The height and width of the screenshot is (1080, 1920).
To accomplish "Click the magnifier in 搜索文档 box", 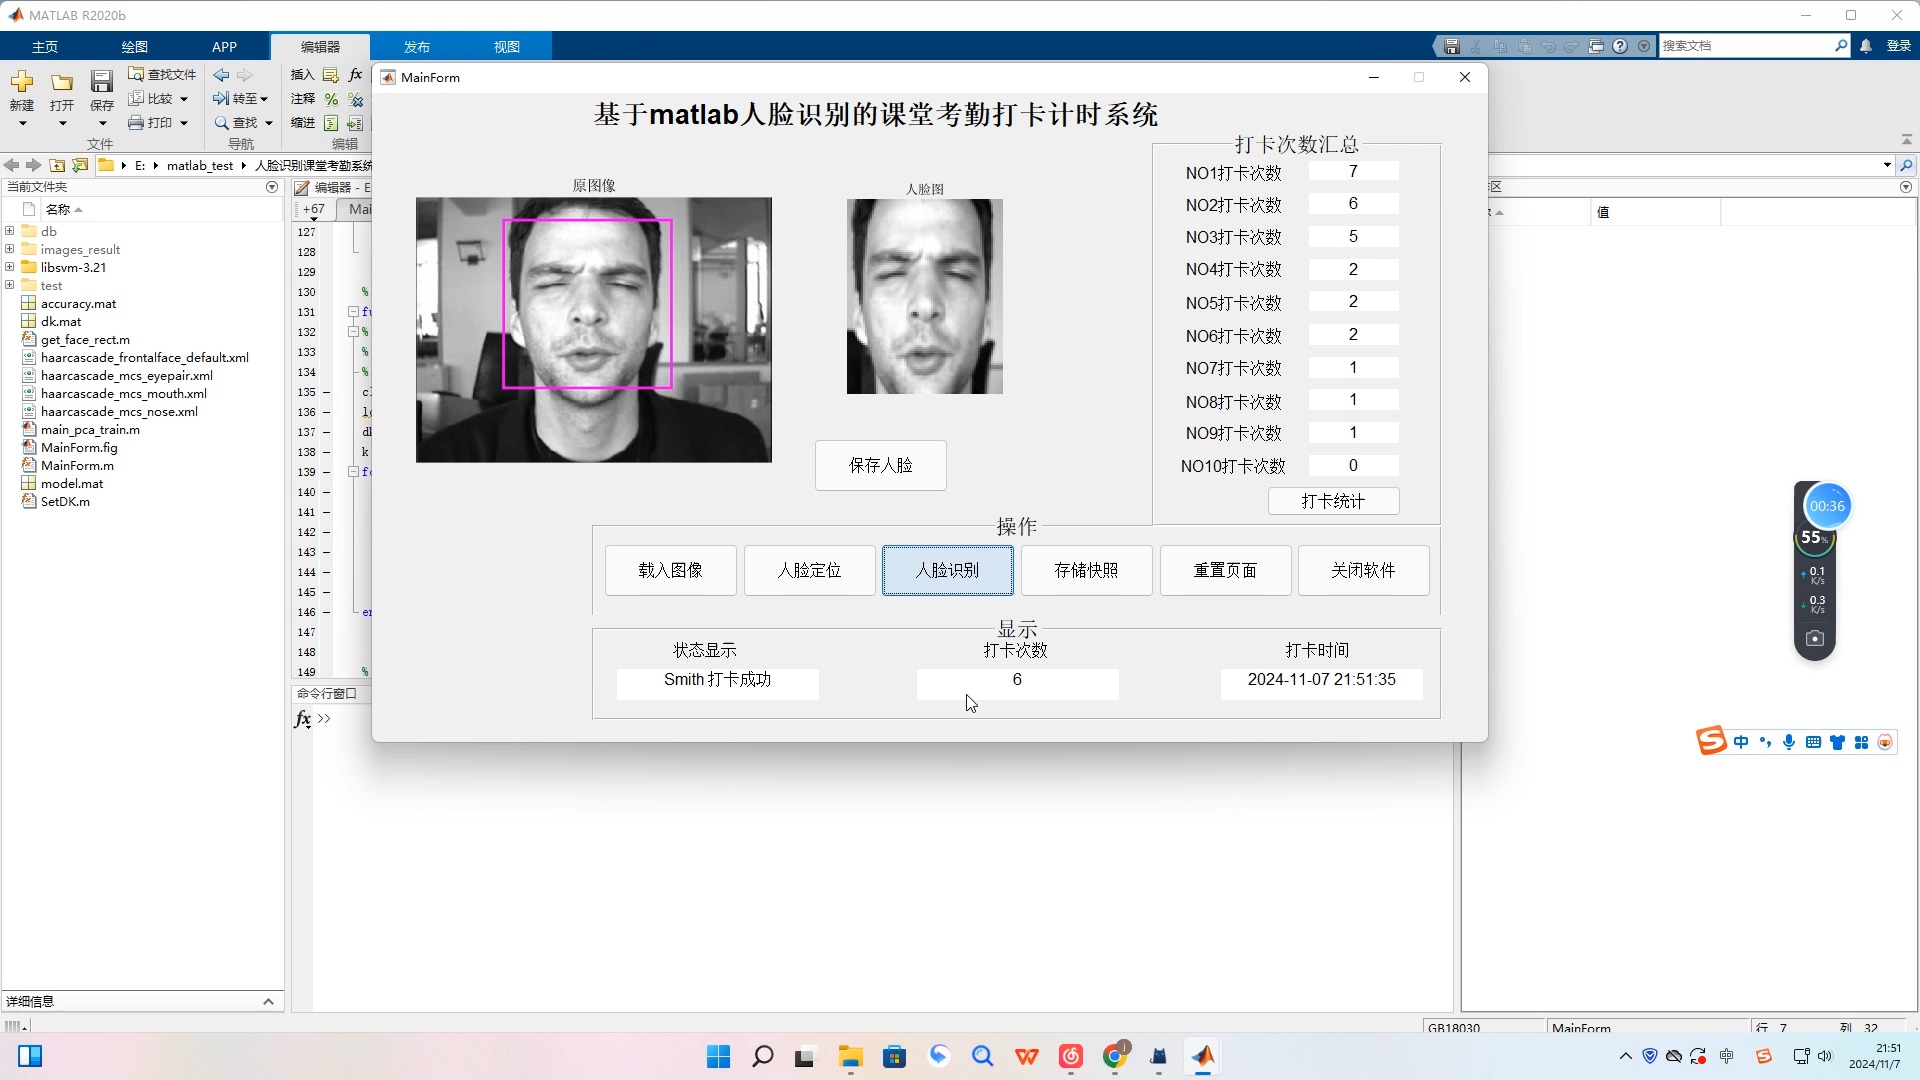I will tap(1841, 46).
